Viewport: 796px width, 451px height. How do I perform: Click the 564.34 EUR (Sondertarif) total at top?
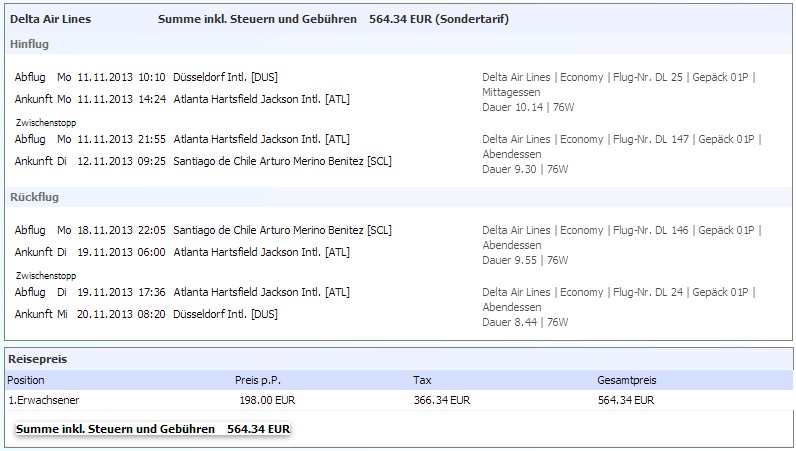click(x=439, y=19)
